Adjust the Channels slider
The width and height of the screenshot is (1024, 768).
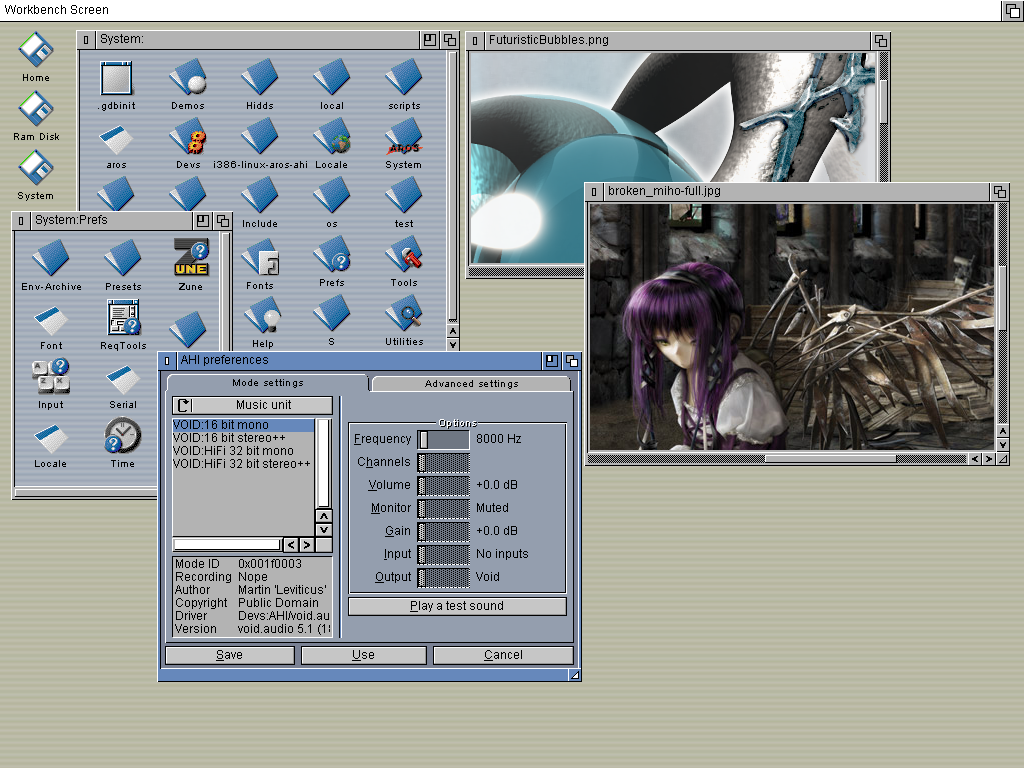click(x=443, y=462)
